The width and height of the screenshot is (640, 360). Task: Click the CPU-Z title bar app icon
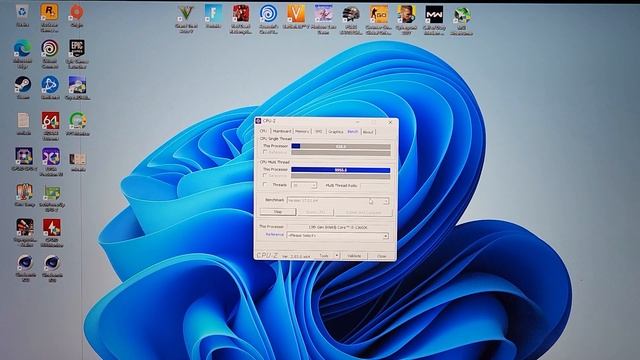(x=258, y=121)
